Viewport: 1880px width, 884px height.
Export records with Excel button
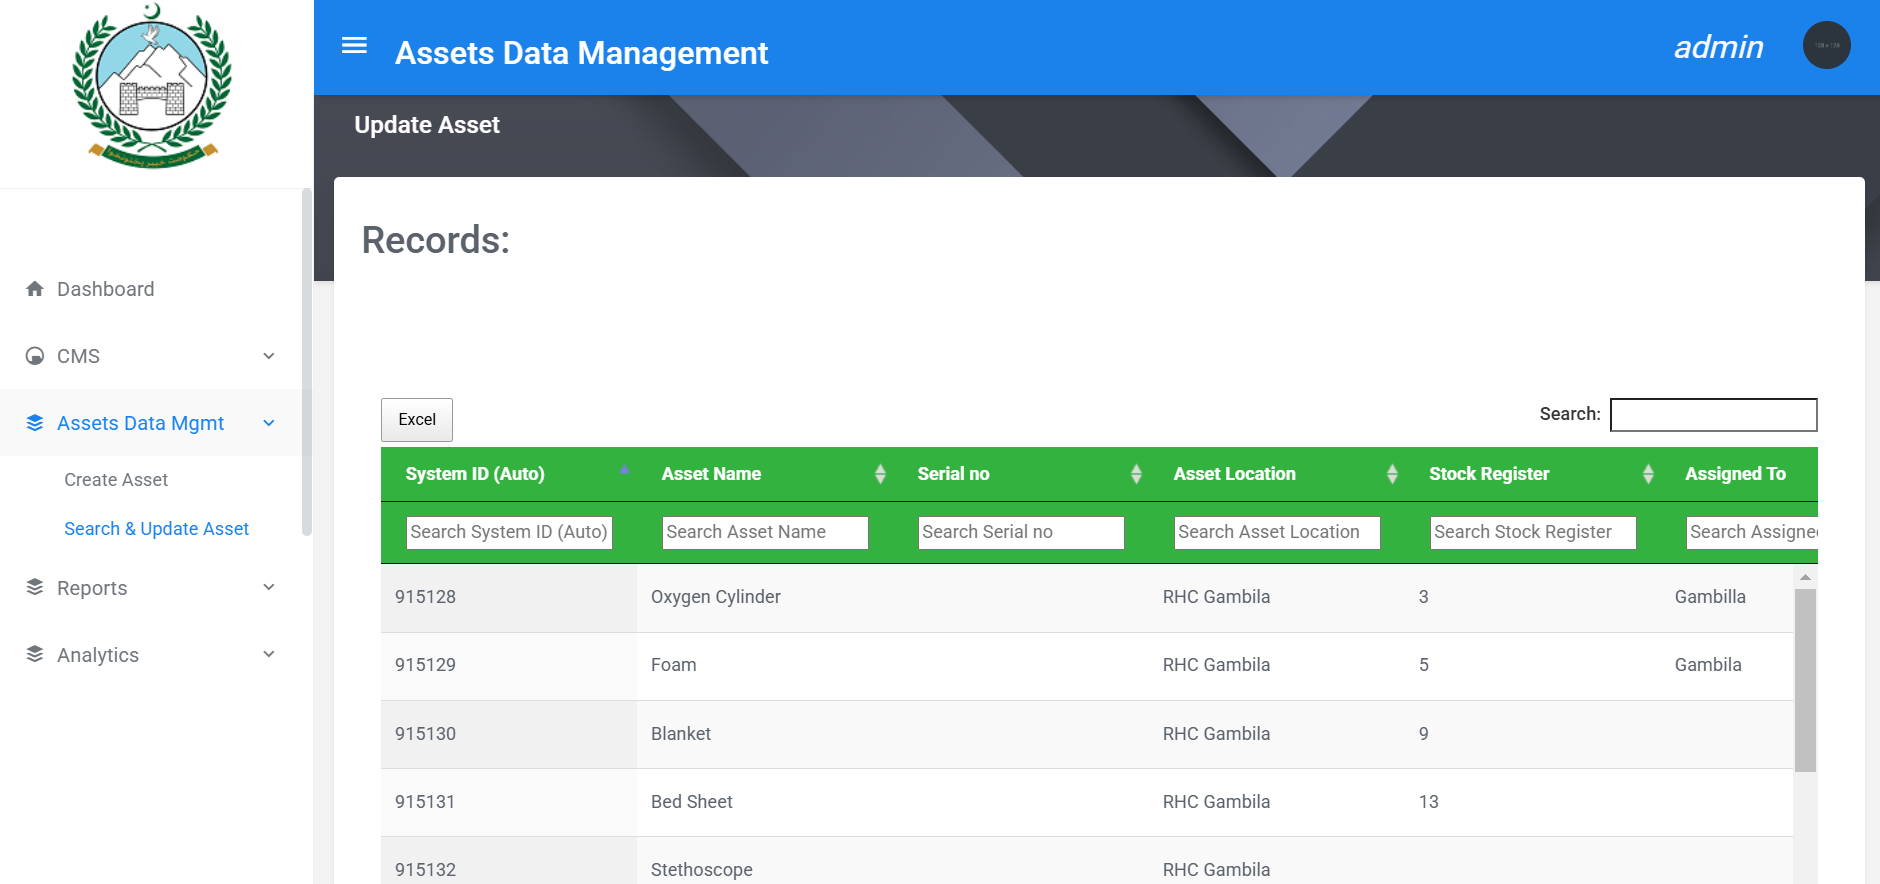pos(417,420)
